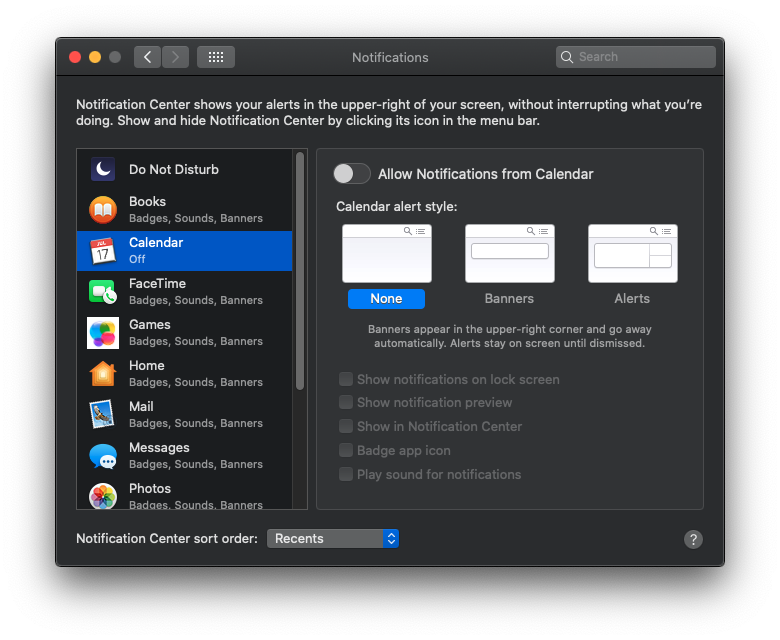The image size is (780, 640).
Task: Click the magnifier icon in Search
Action: (x=567, y=57)
